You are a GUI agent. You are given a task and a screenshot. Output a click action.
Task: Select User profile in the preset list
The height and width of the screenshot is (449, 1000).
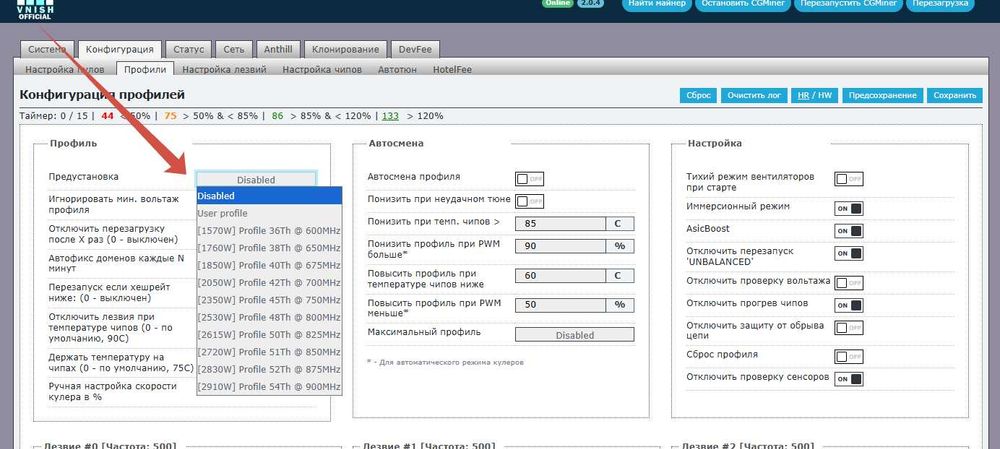(269, 213)
